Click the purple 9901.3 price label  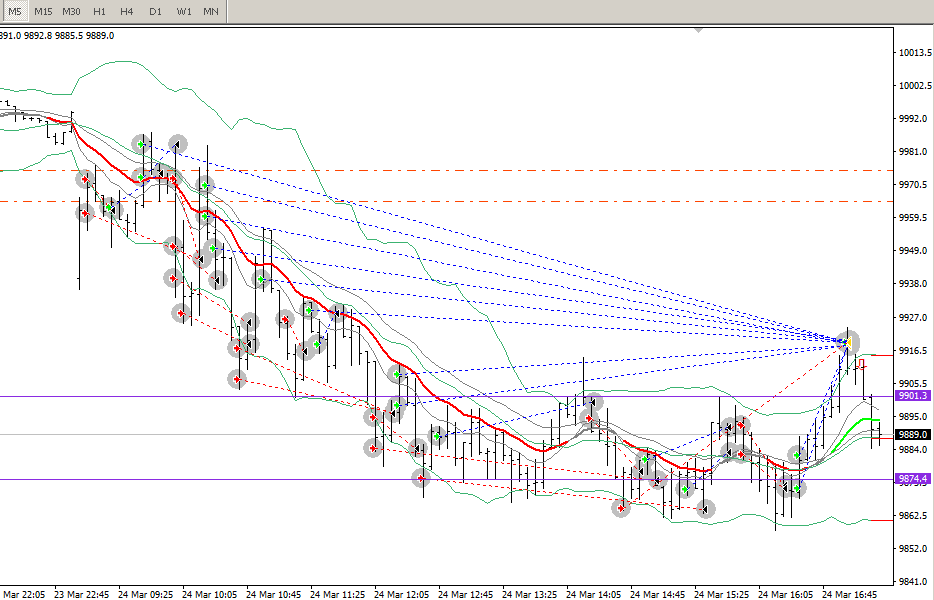pos(912,396)
